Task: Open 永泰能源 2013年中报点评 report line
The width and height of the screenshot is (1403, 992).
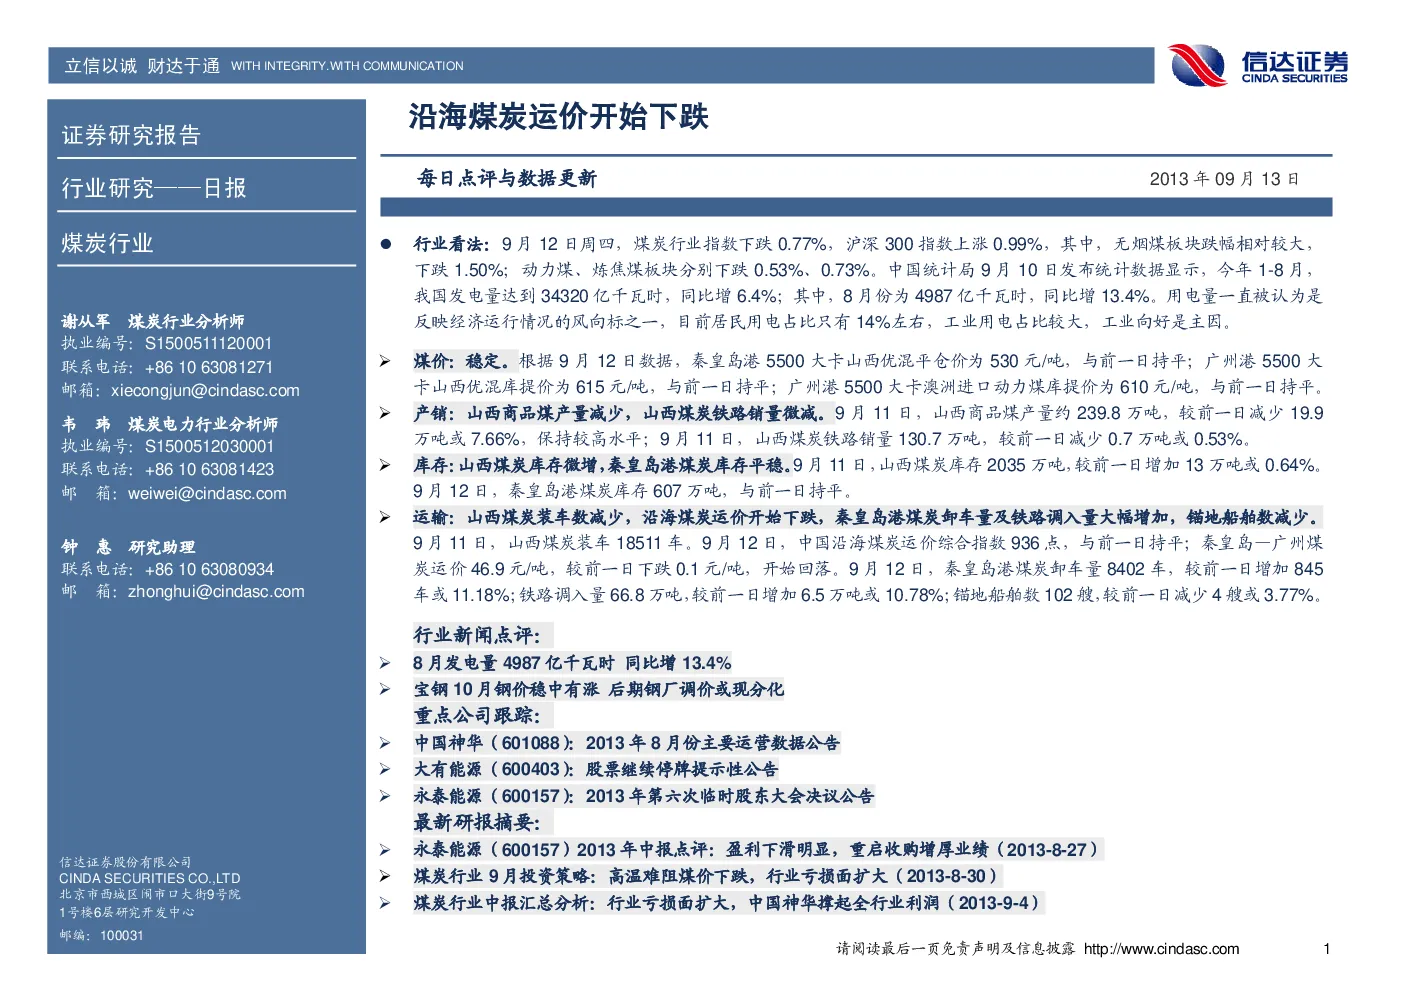Action: point(757,849)
